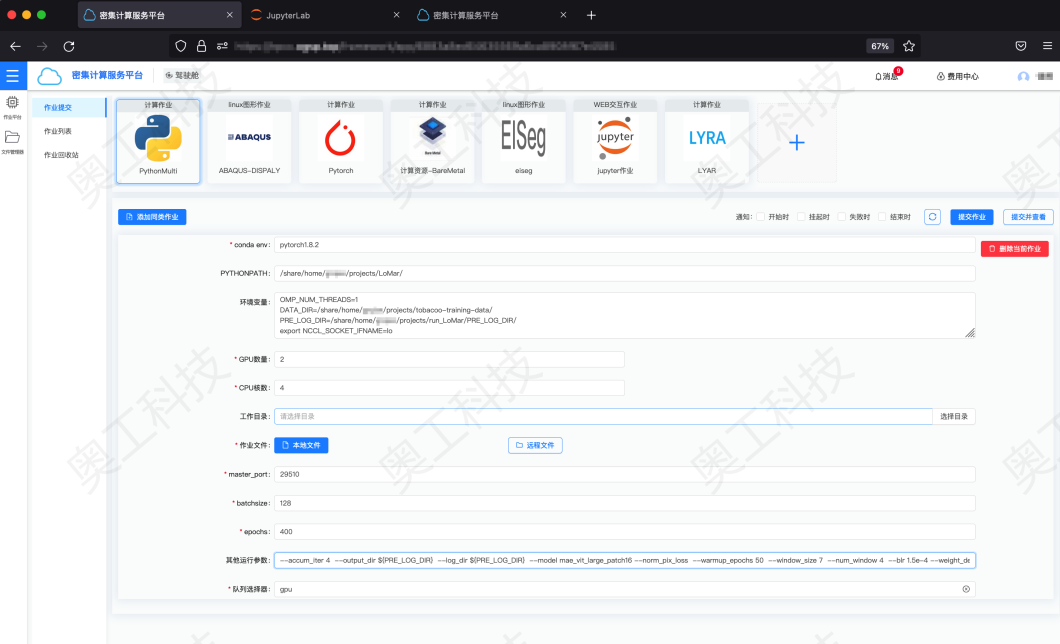Click the padlock site-info icon
1060x644 pixels.
(x=201, y=46)
